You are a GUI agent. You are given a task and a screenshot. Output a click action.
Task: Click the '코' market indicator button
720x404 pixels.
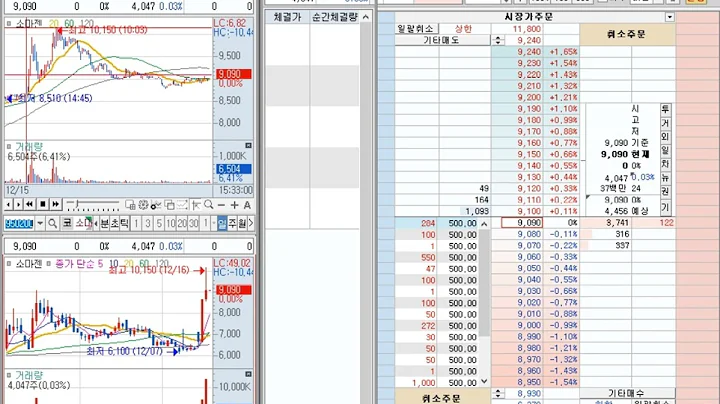pyautogui.click(x=67, y=223)
